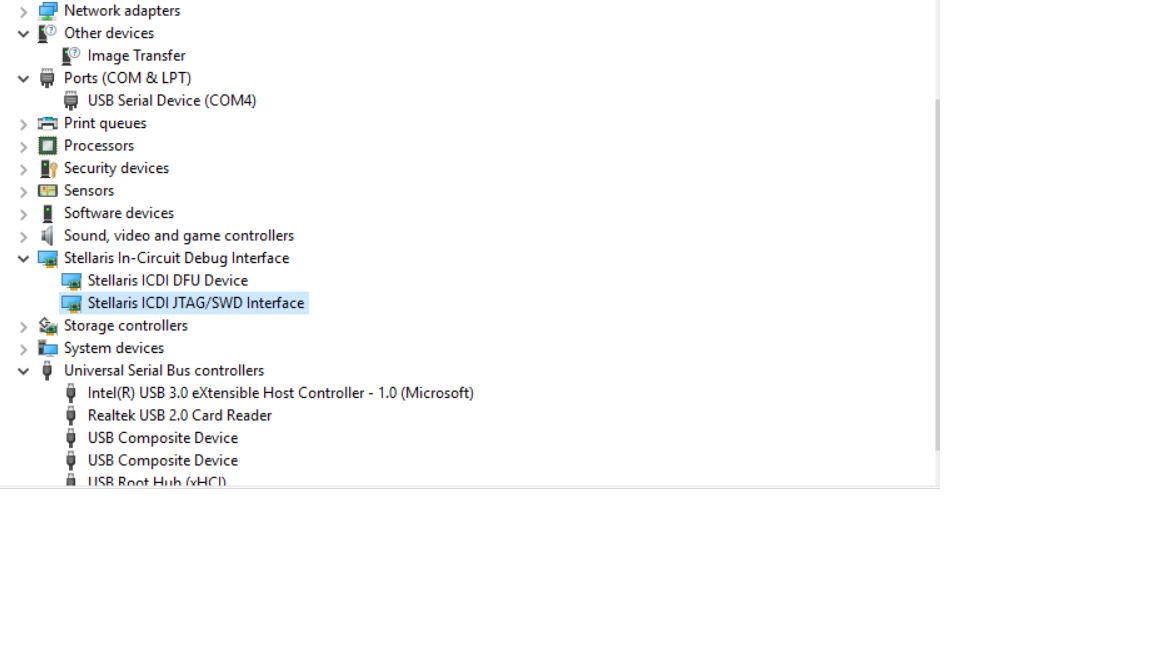This screenshot has height=648, width=1152.
Task: Click the Security devices key icon
Action: [47, 169]
